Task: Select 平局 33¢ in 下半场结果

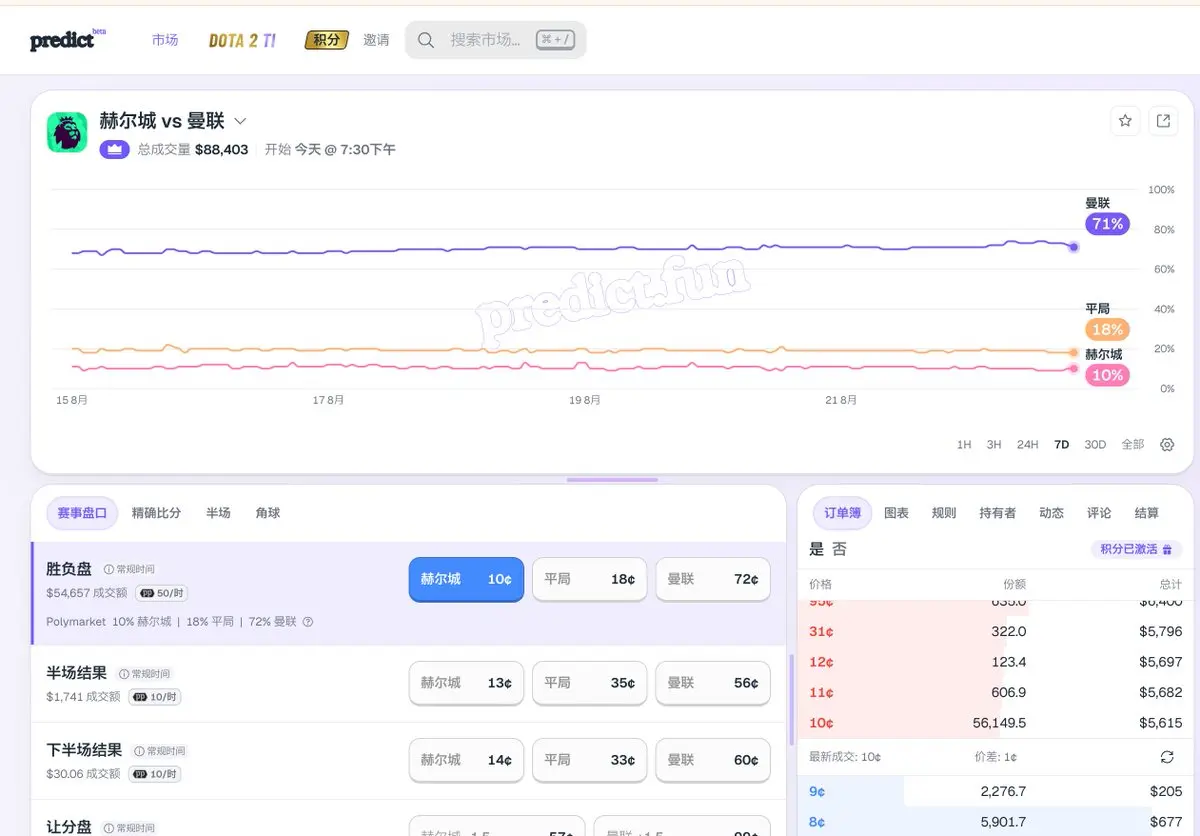Action: (x=589, y=760)
